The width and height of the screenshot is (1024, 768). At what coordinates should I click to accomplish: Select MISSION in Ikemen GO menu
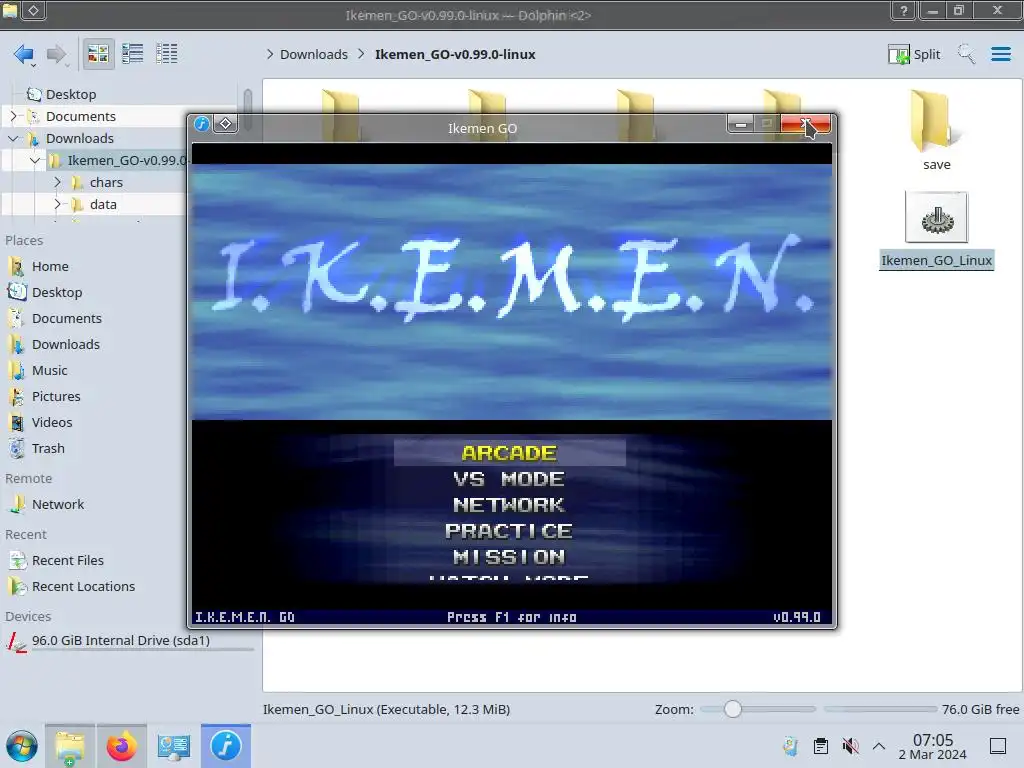point(509,557)
